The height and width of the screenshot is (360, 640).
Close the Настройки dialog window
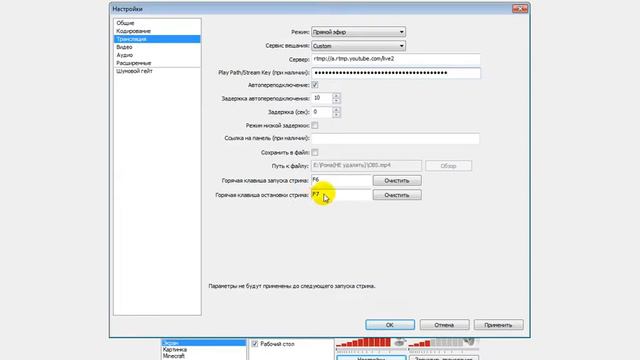point(520,9)
